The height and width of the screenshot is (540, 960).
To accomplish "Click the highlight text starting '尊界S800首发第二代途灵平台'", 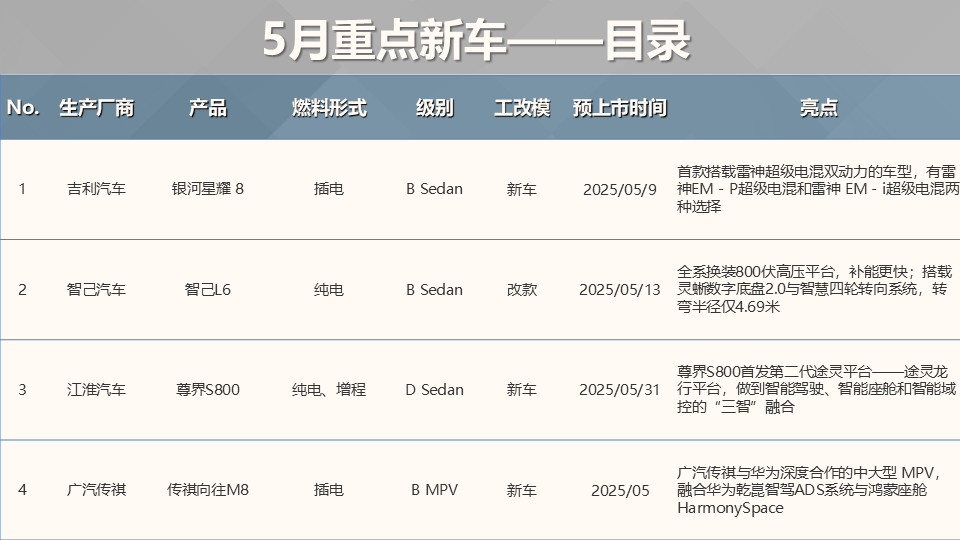I will pos(817,389).
